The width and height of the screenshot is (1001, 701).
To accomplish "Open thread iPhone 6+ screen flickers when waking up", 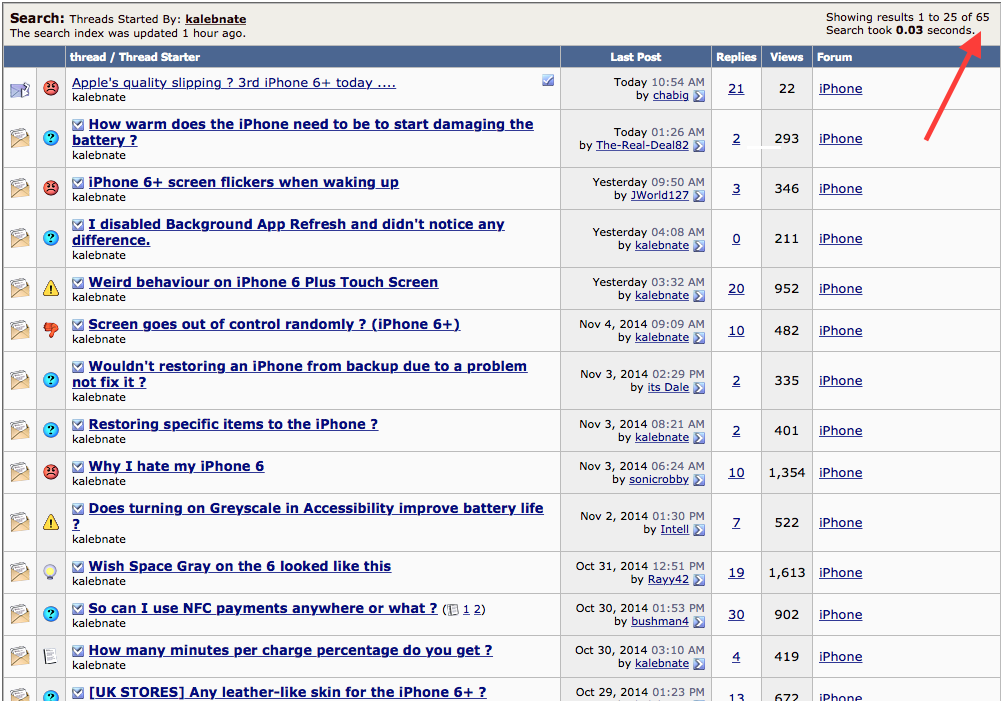I will point(243,182).
